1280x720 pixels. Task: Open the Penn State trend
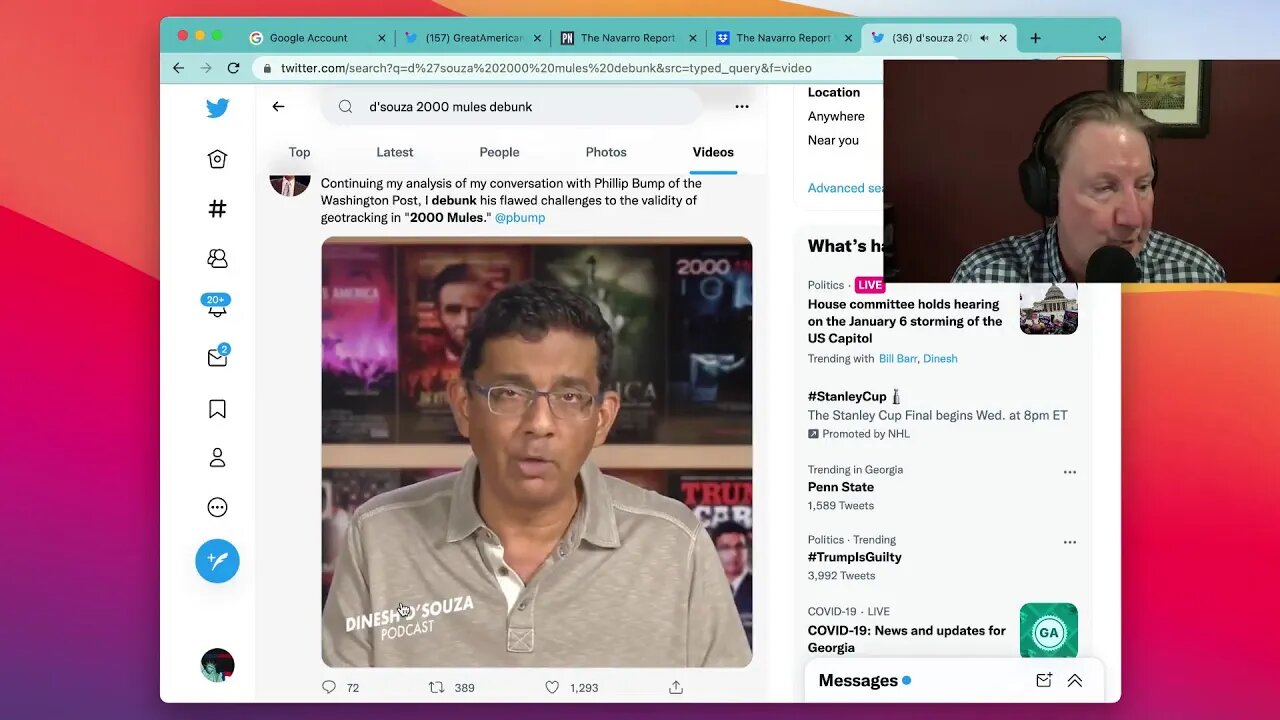841,487
